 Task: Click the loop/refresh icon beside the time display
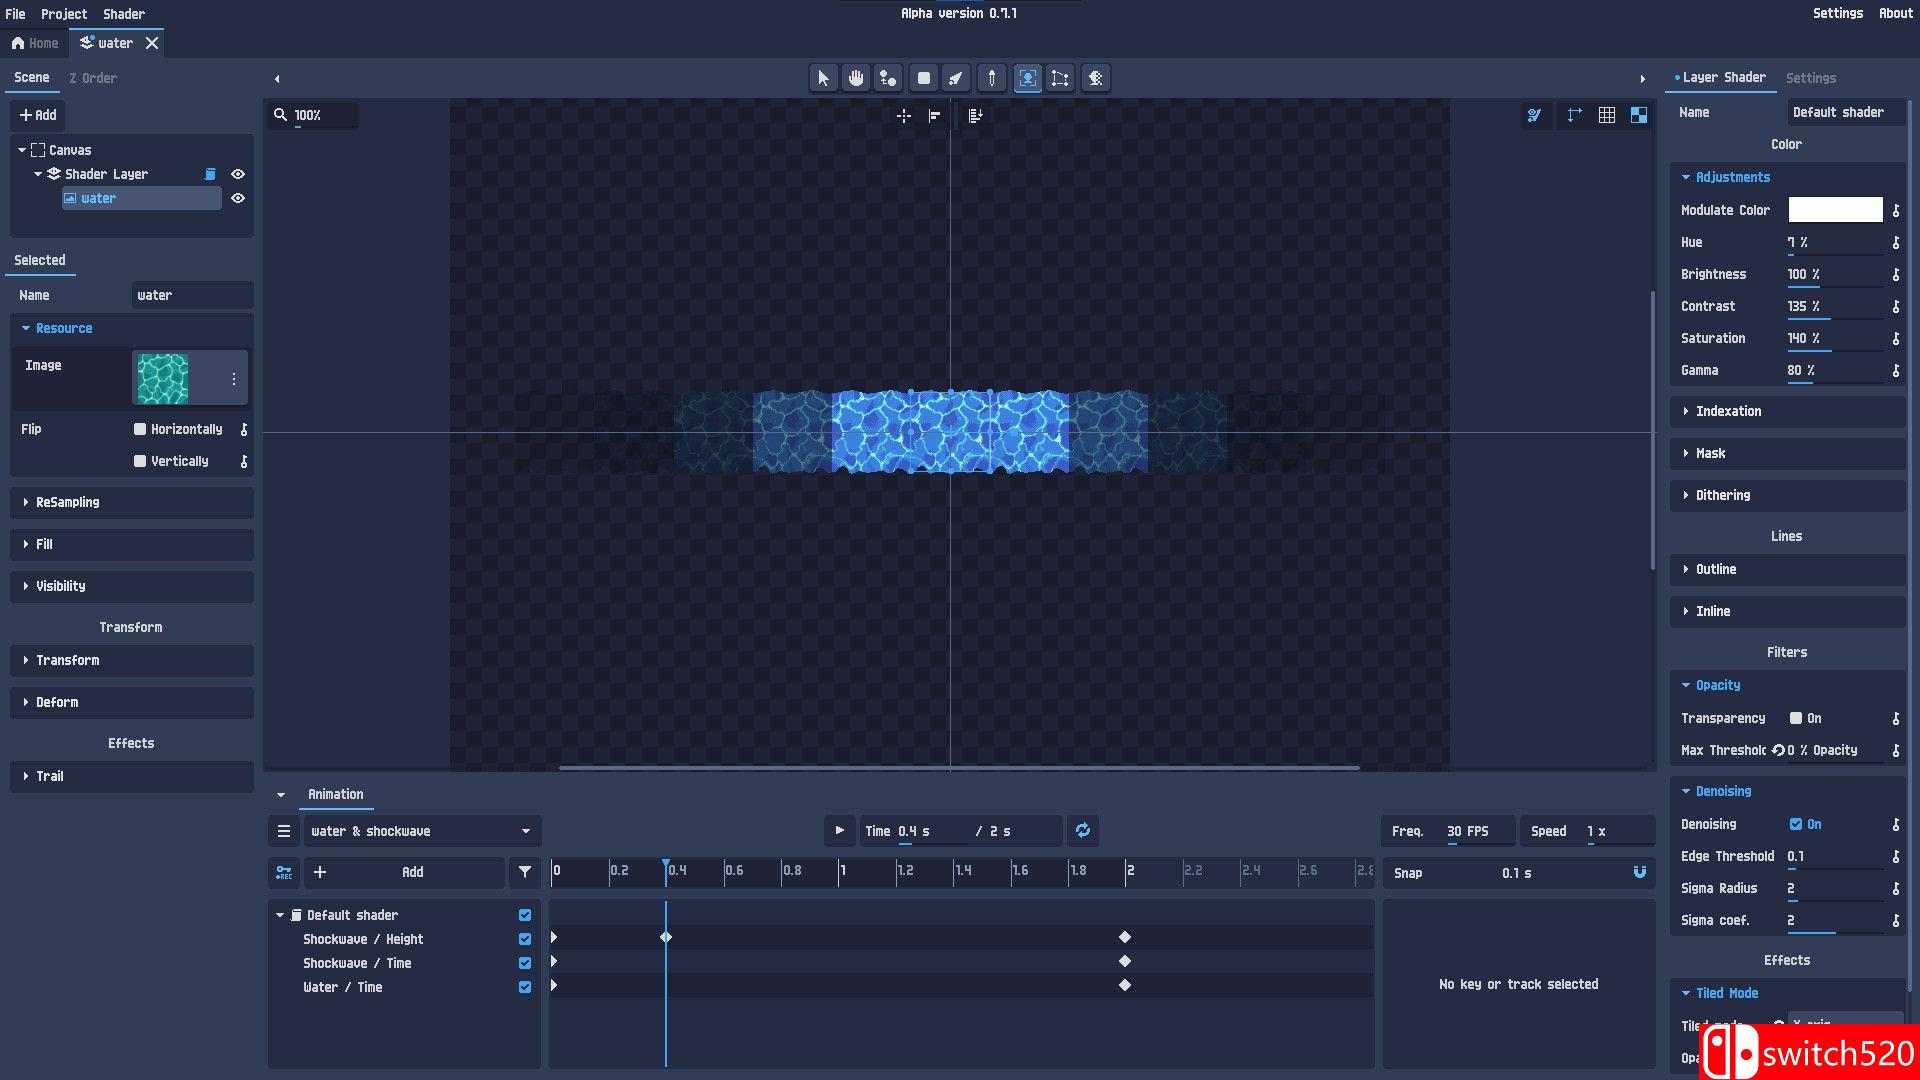coord(1083,830)
